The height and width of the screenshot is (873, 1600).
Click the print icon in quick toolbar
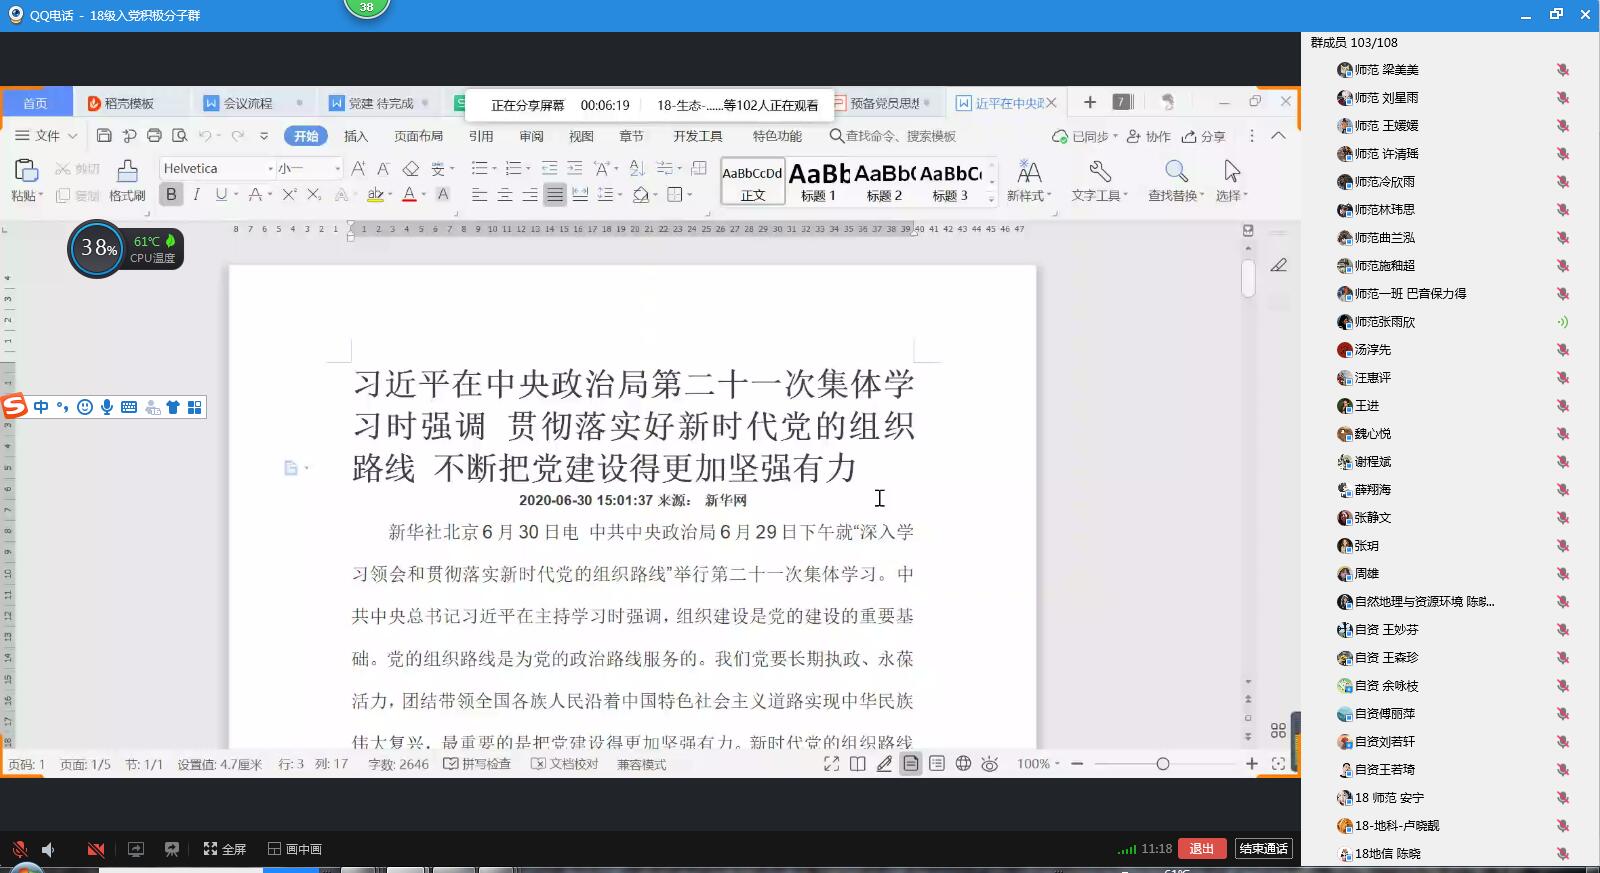point(154,135)
